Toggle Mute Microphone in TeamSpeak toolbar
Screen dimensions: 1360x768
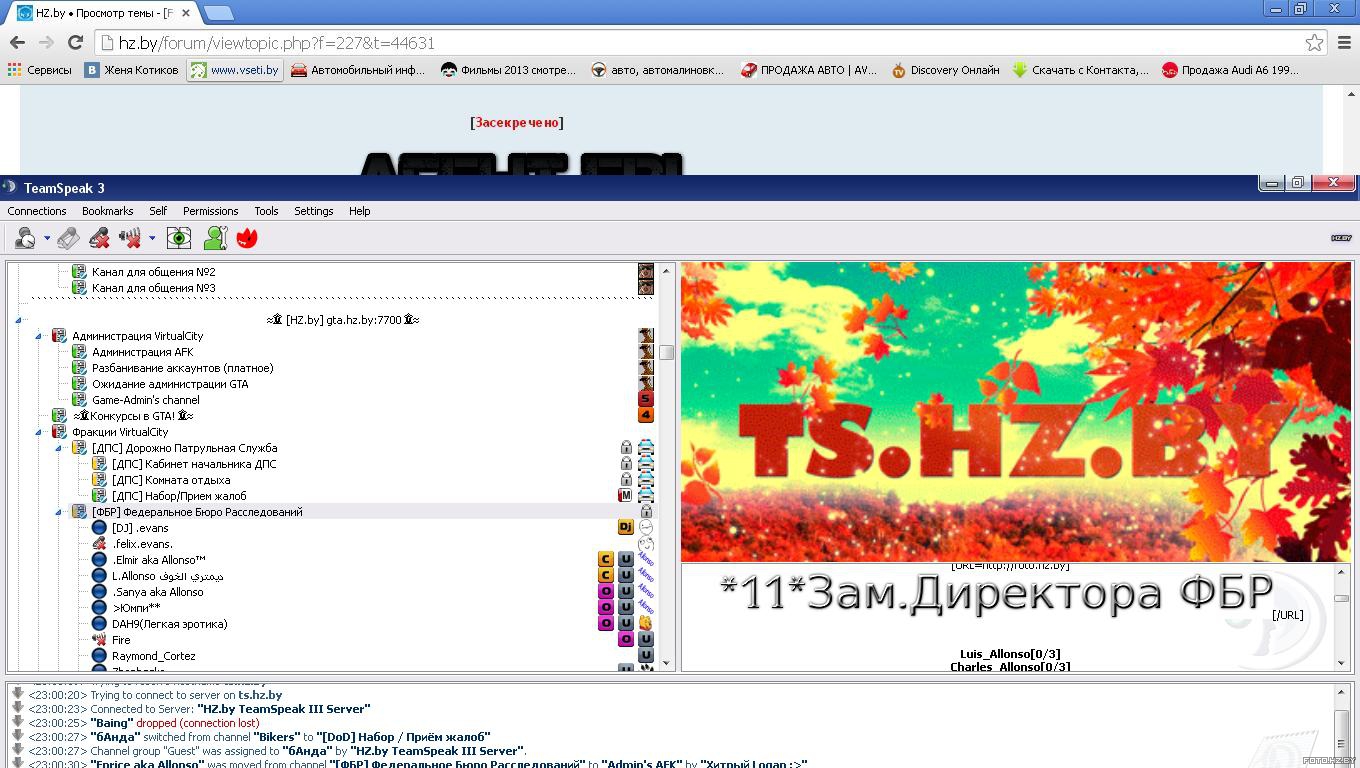click(99, 238)
